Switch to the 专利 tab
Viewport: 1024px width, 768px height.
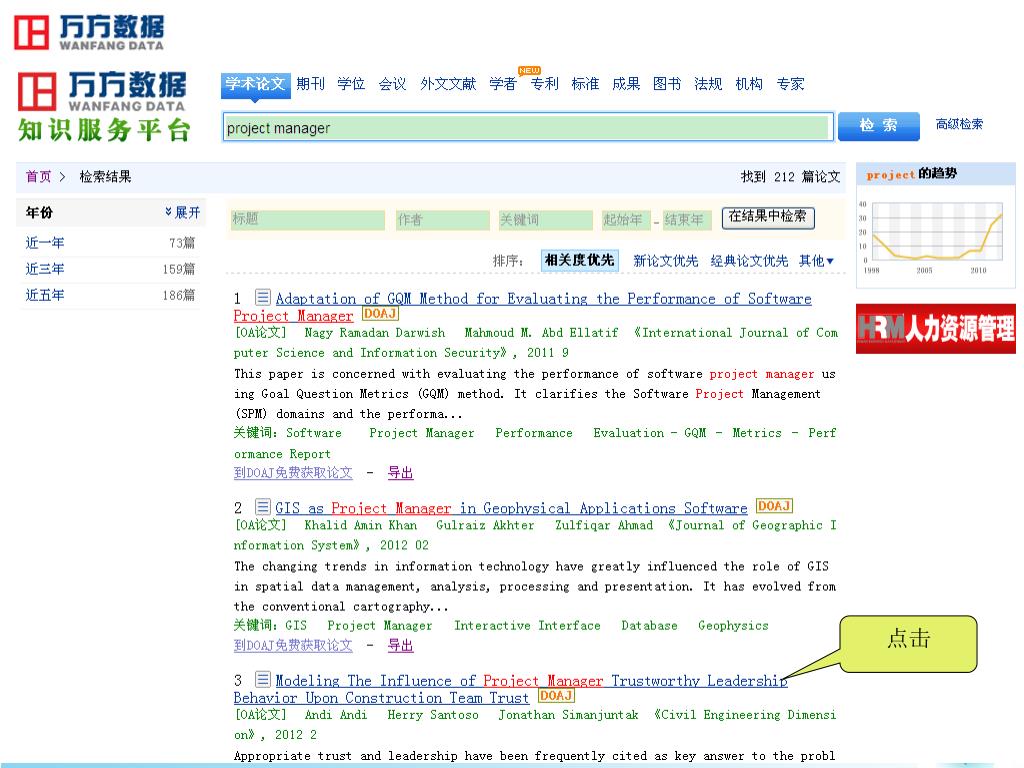[x=544, y=84]
